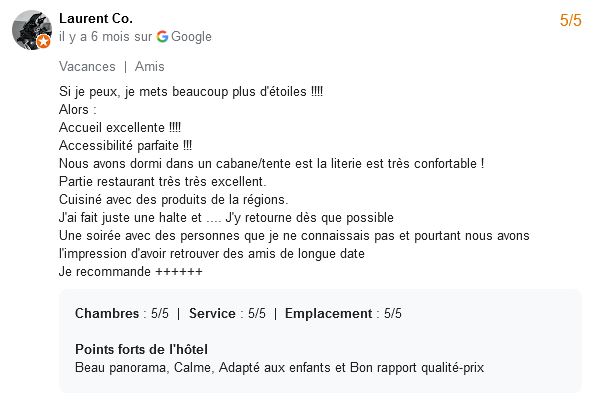Open the reviewer name Laurent Co.

[96, 18]
